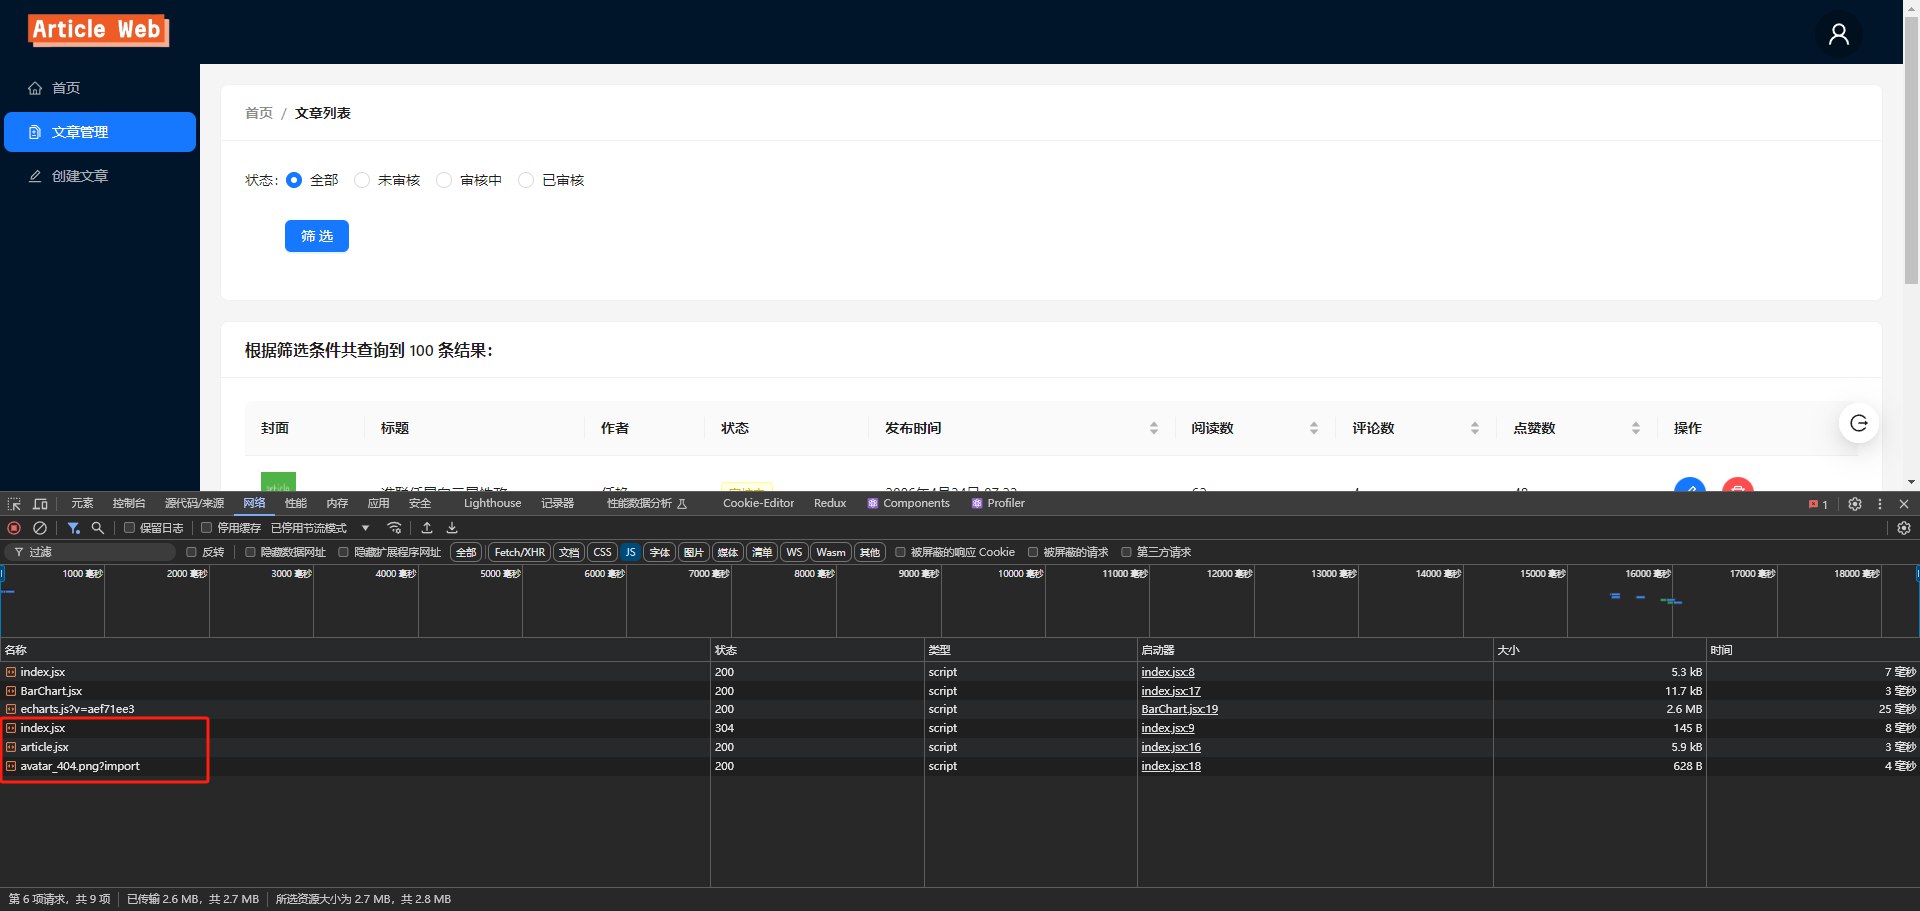Switch to the 控制台 DevTools tab
The image size is (1920, 911).
[129, 504]
